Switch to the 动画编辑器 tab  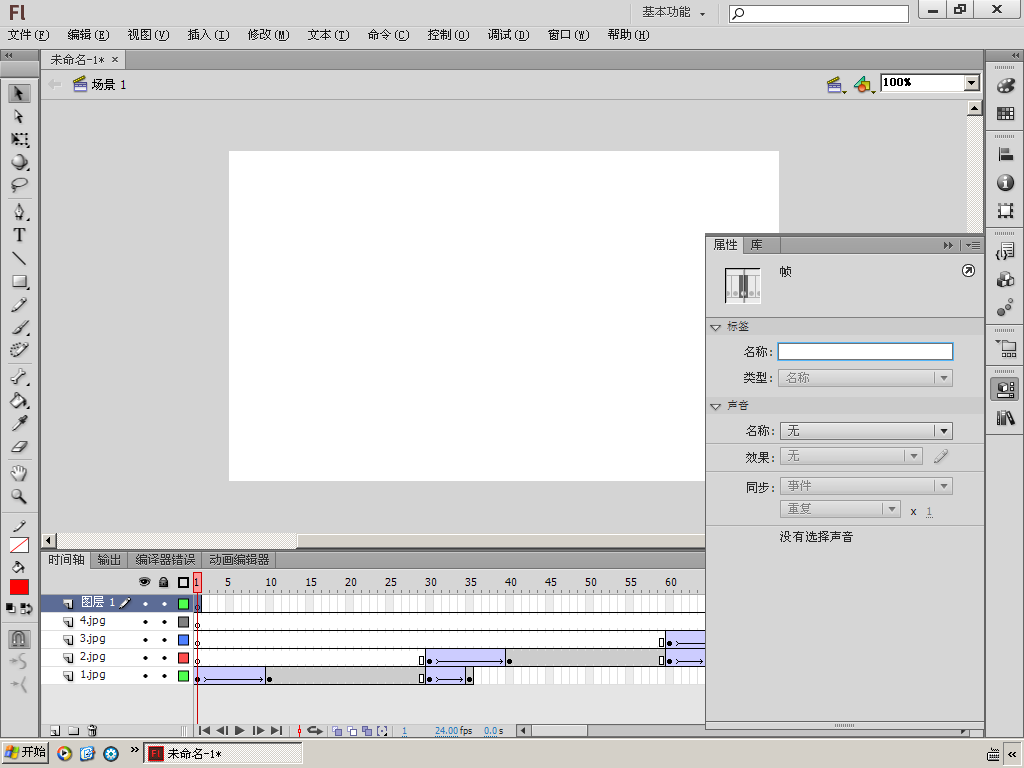(x=239, y=560)
